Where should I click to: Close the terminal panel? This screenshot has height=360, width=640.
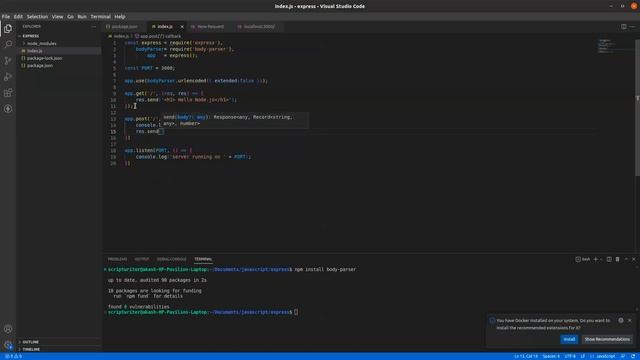[634, 259]
